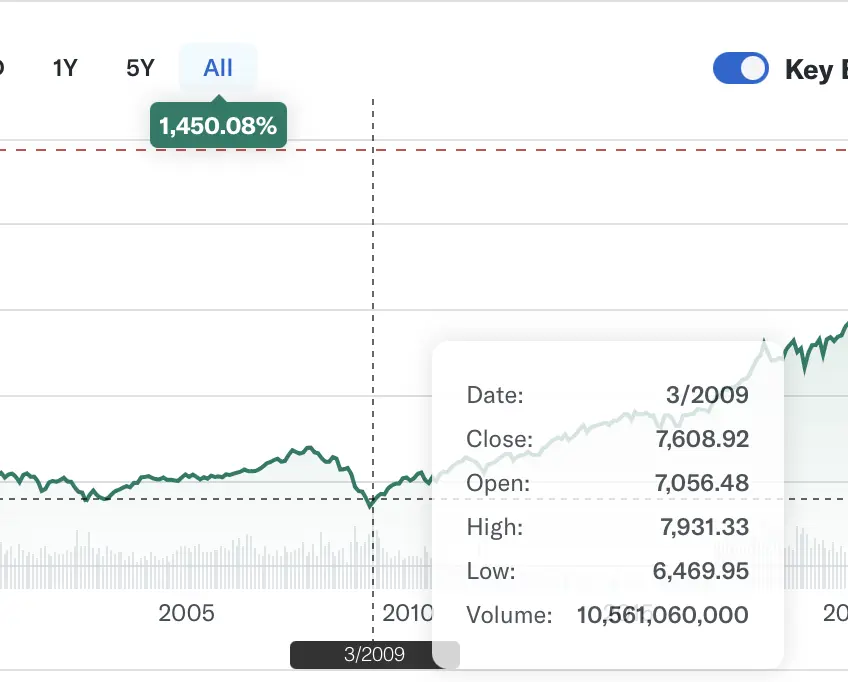Disable the Key Events toggle
848x682 pixels.
pos(740,68)
